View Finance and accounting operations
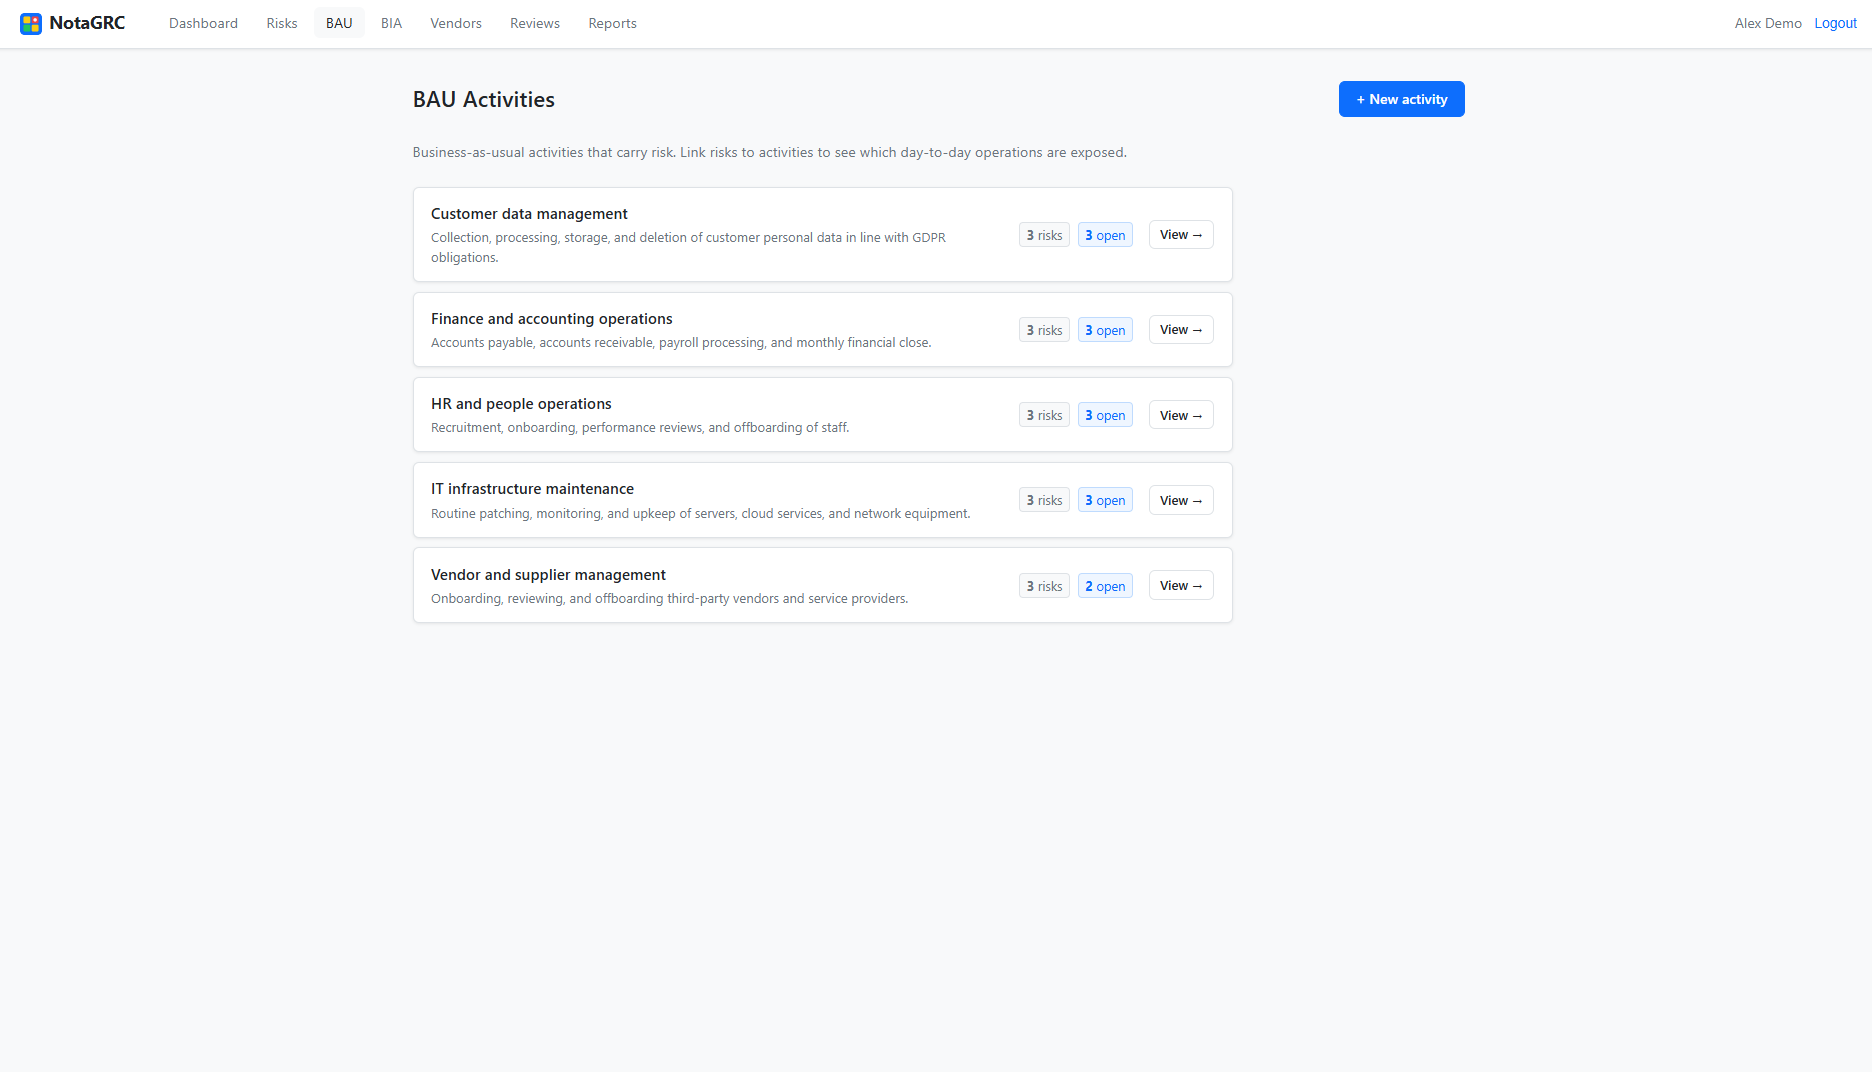The width and height of the screenshot is (1872, 1072). coord(1181,330)
